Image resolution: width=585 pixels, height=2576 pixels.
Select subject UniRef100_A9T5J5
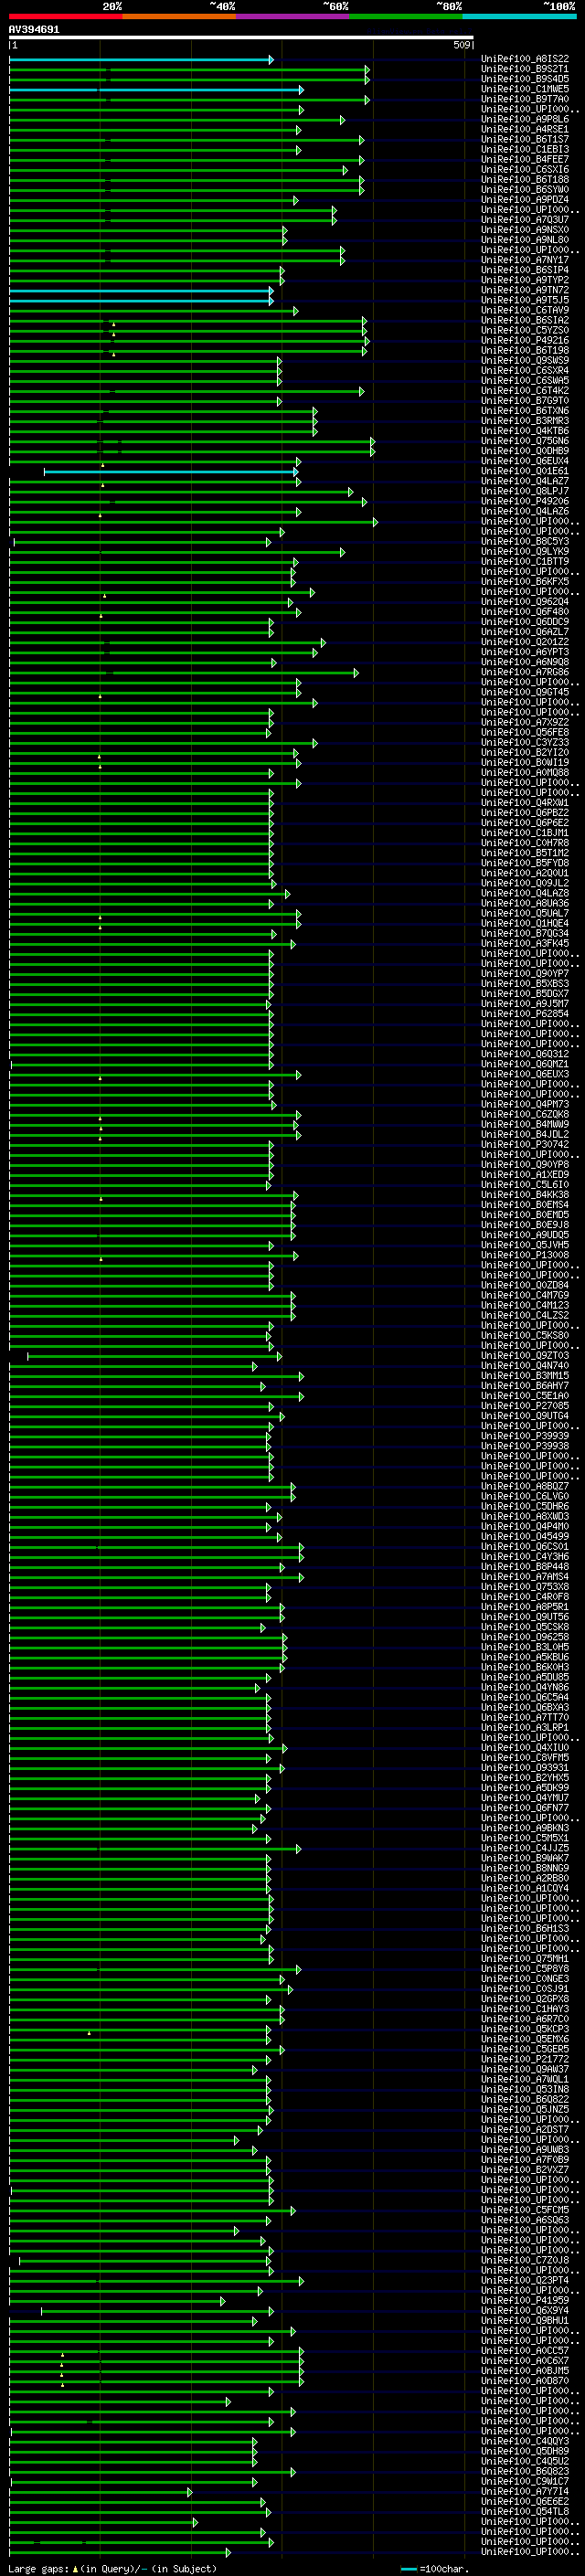point(525,300)
